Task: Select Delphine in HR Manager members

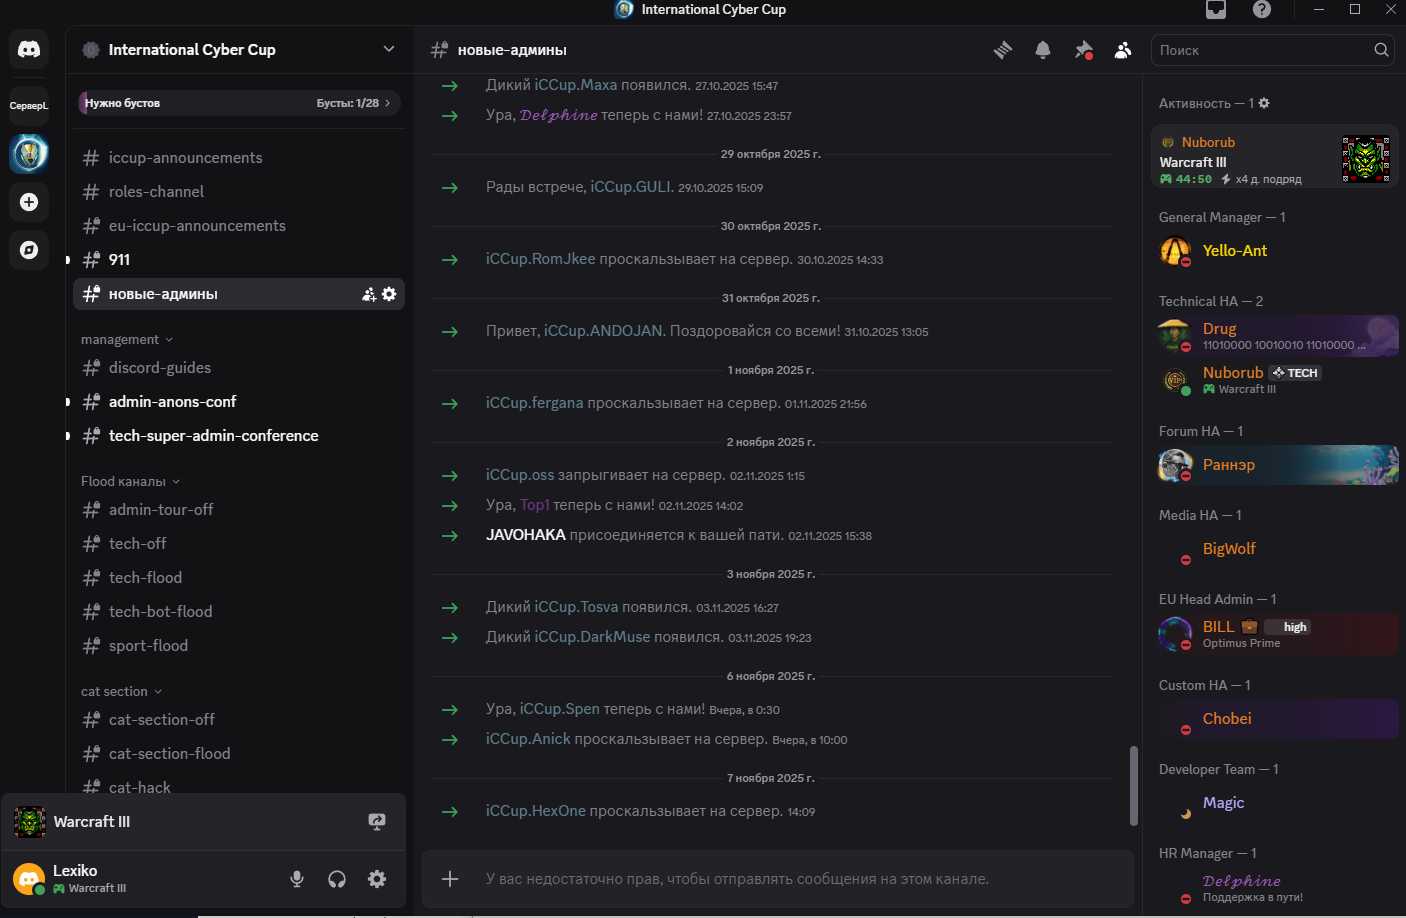Action: (1277, 888)
